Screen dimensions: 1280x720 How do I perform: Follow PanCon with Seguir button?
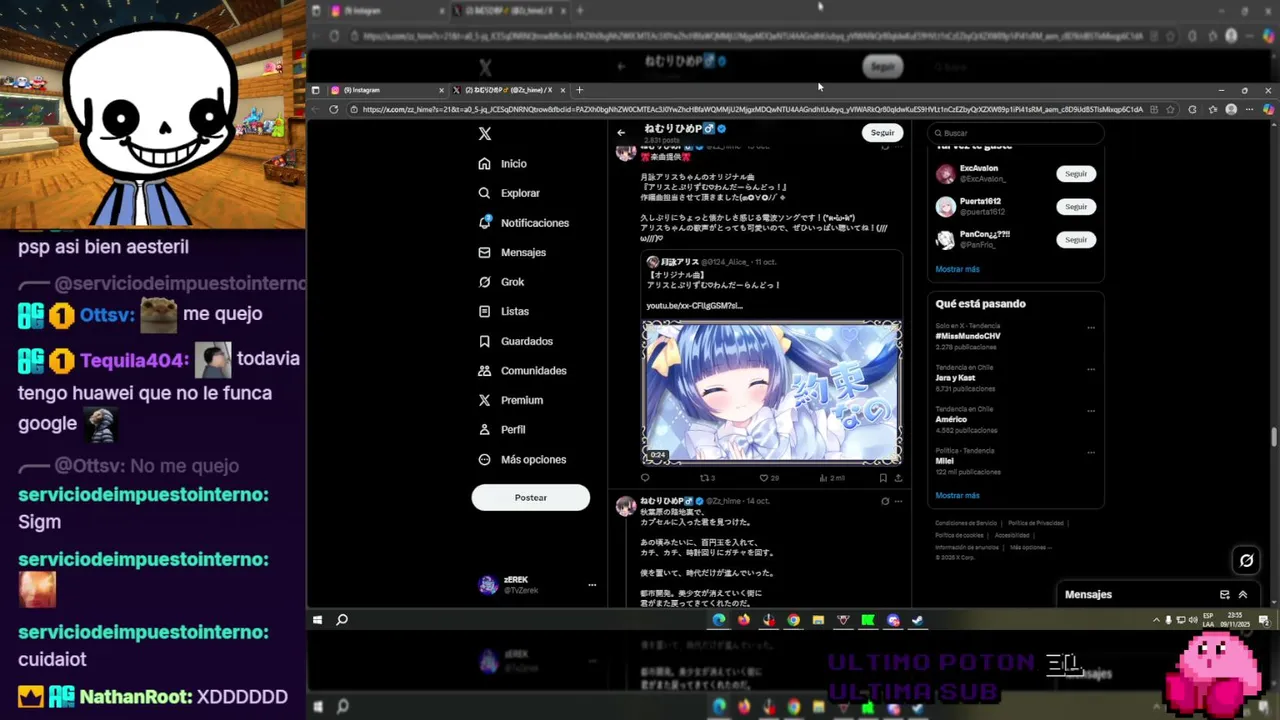(1076, 240)
